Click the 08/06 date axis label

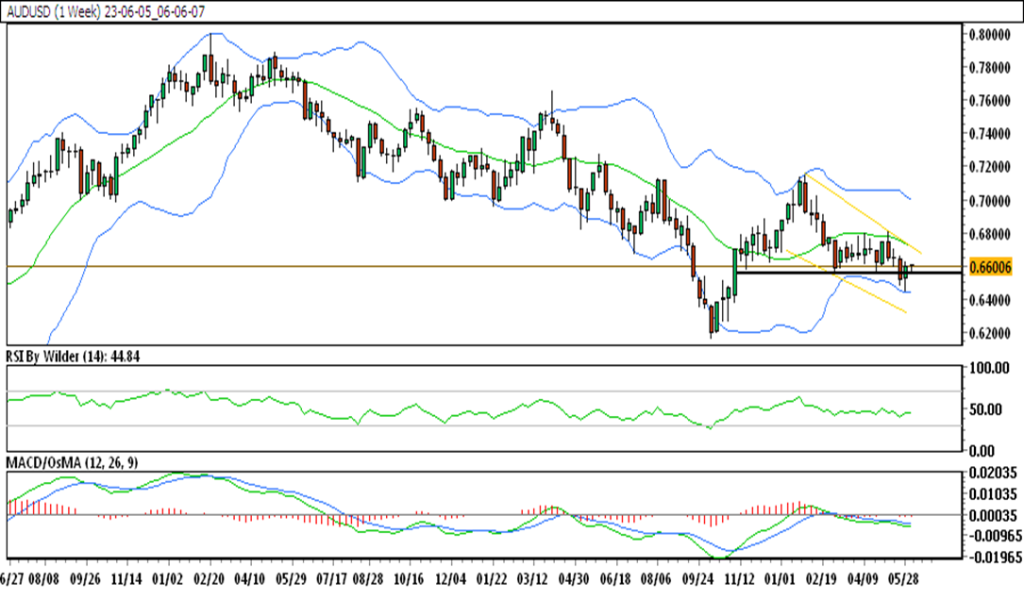click(x=656, y=580)
